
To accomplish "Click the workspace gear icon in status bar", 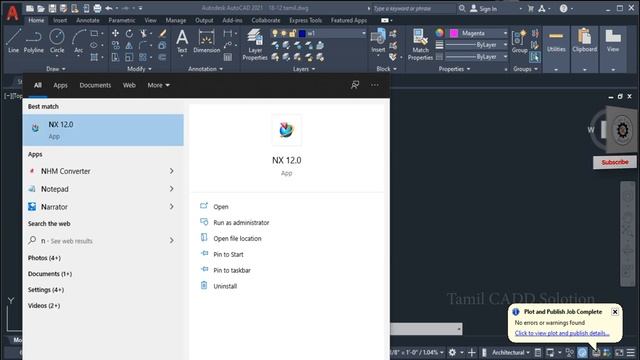I will (x=452, y=352).
